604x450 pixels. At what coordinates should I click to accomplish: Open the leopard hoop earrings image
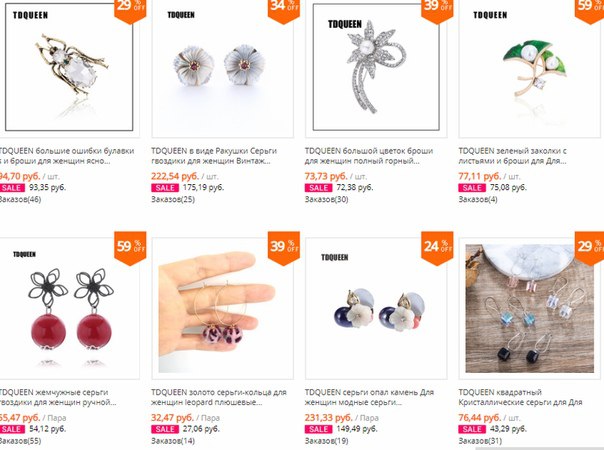[x=223, y=308]
